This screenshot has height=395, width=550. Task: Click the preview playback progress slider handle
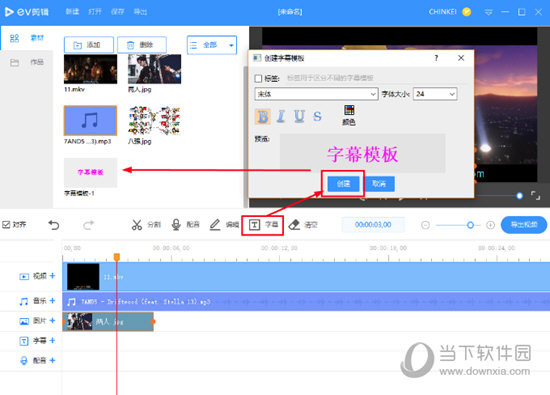click(519, 196)
